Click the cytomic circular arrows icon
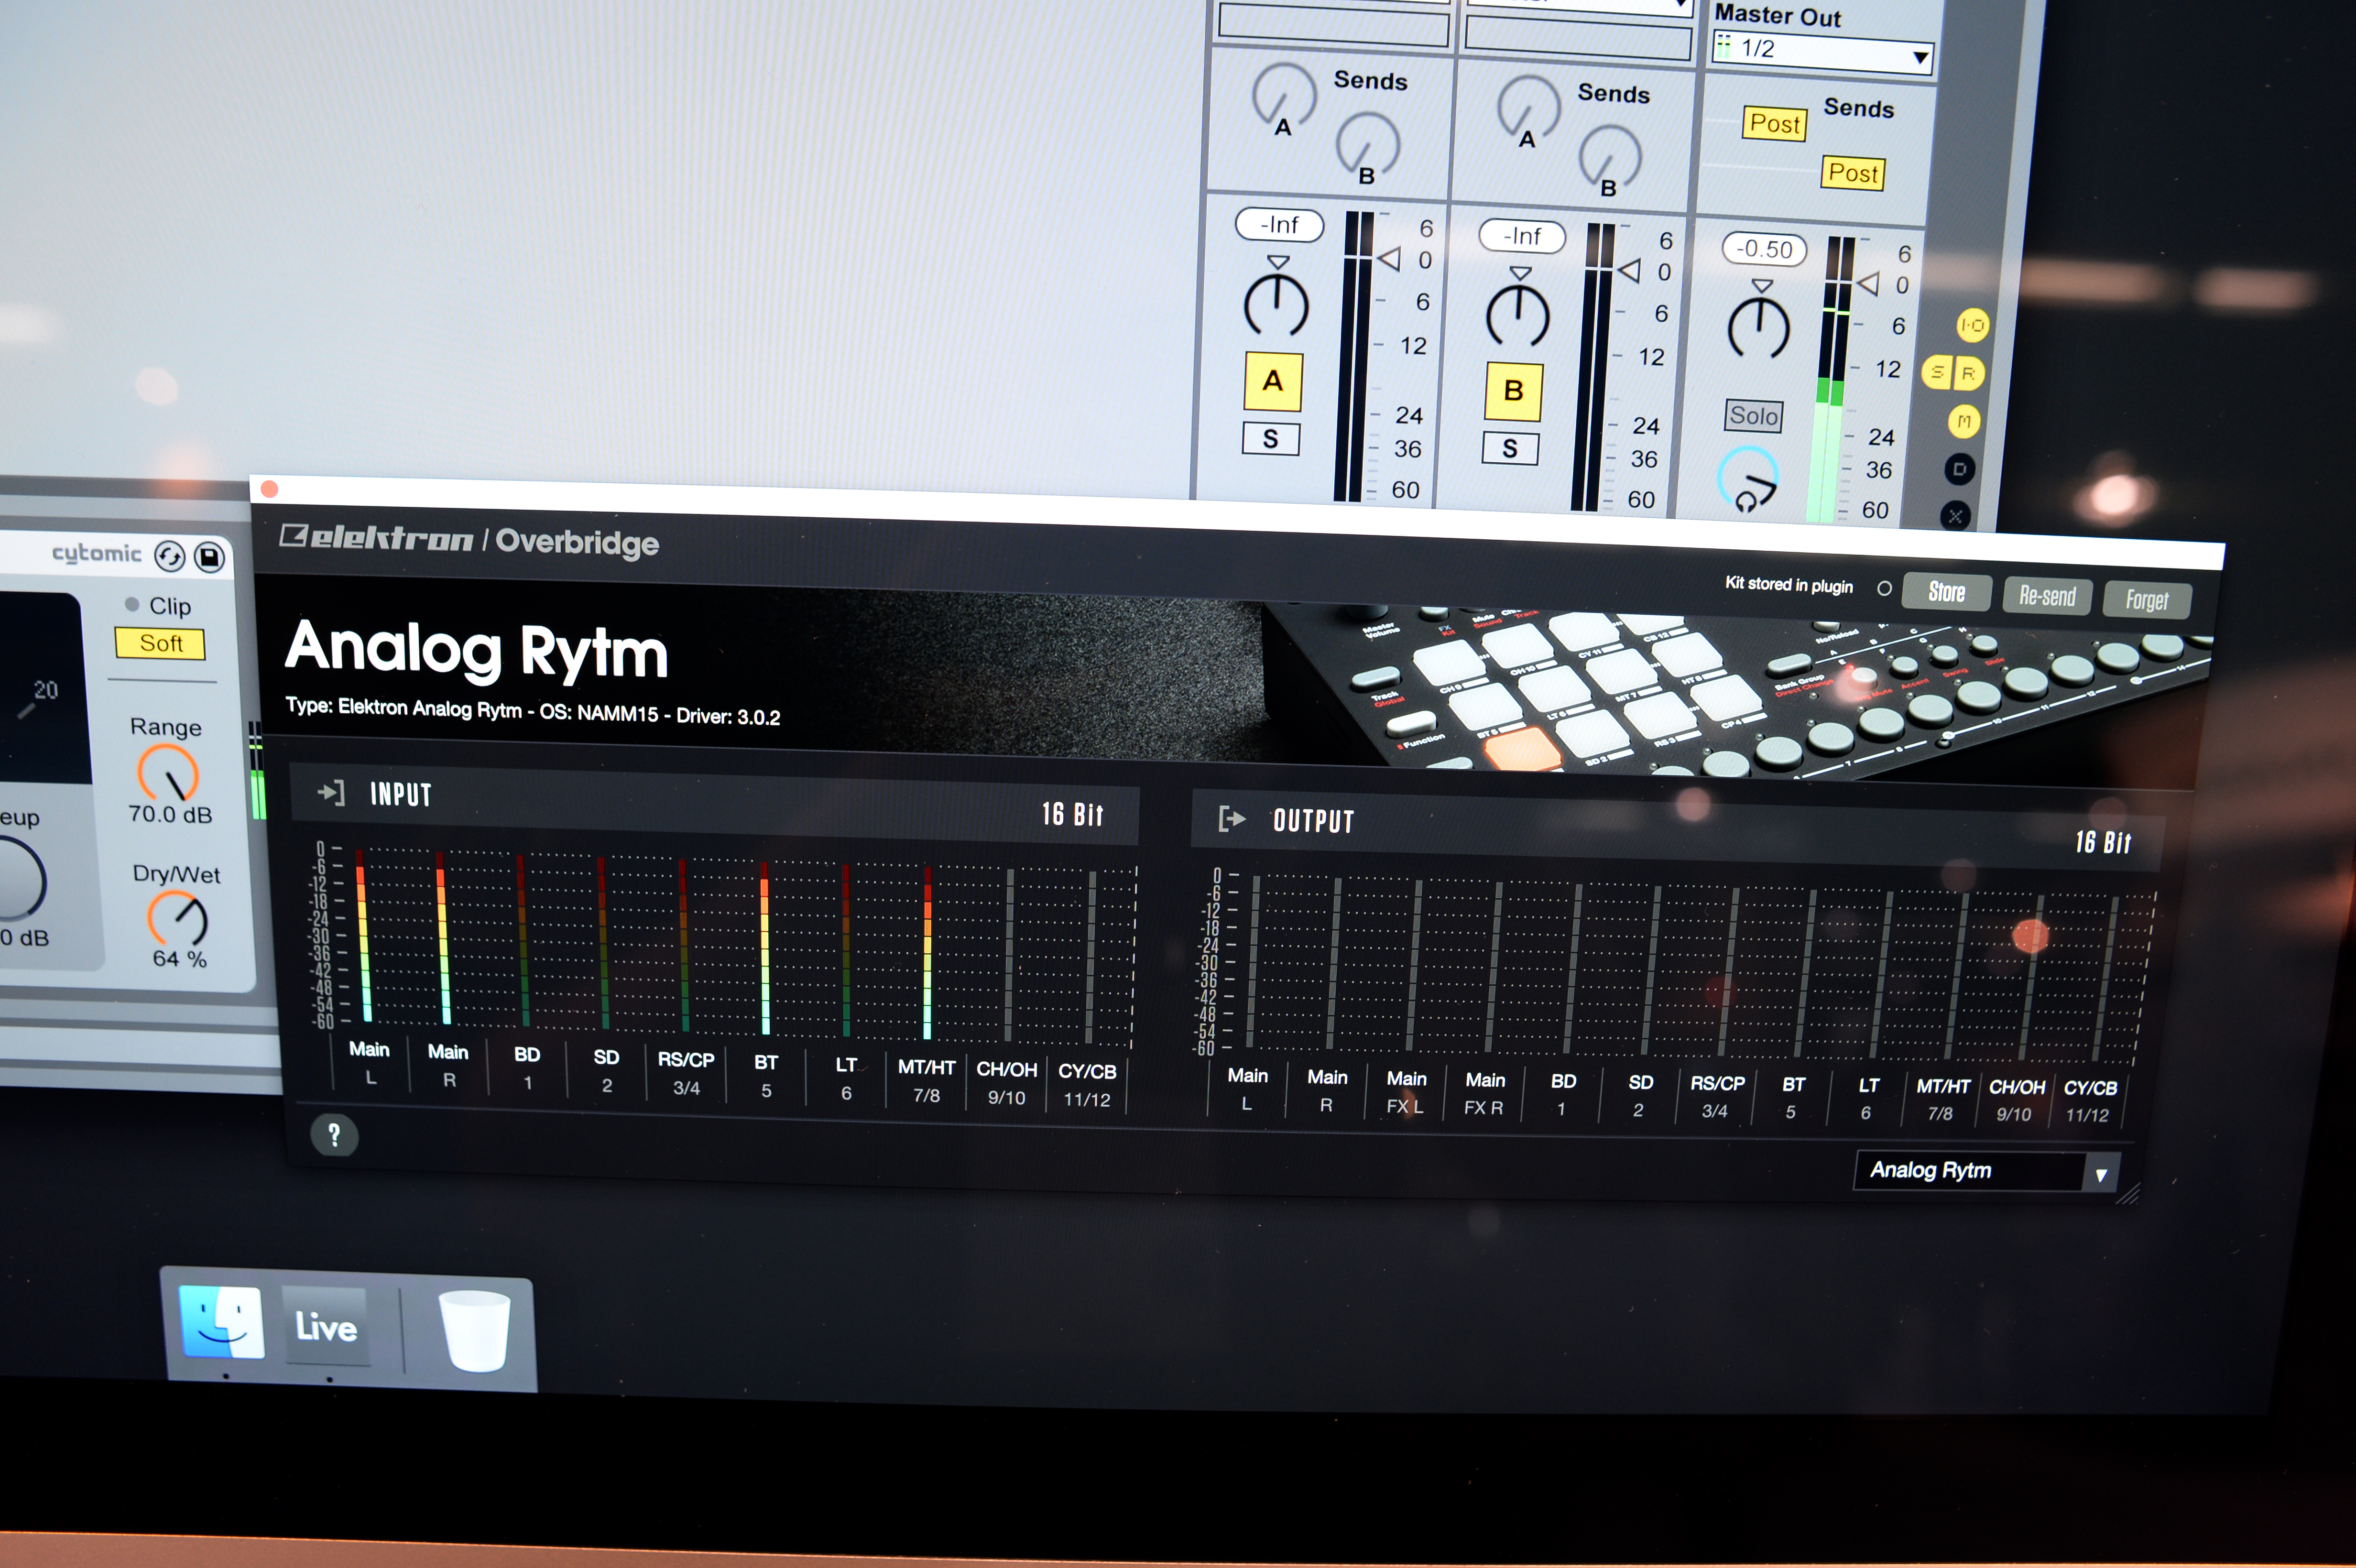The width and height of the screenshot is (2356, 1568). pyautogui.click(x=170, y=556)
